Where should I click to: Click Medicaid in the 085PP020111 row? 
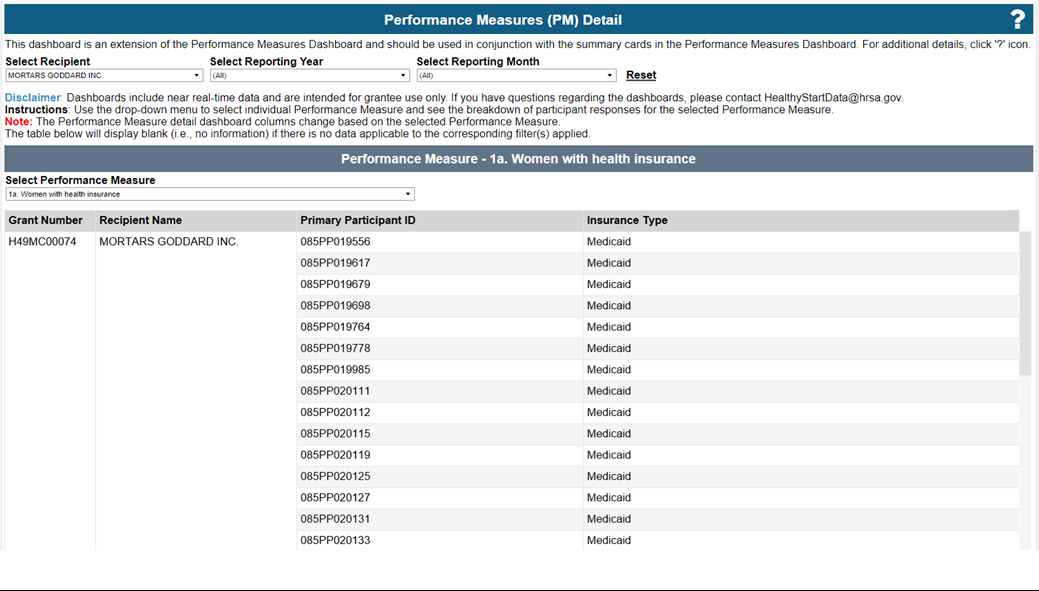tap(609, 391)
